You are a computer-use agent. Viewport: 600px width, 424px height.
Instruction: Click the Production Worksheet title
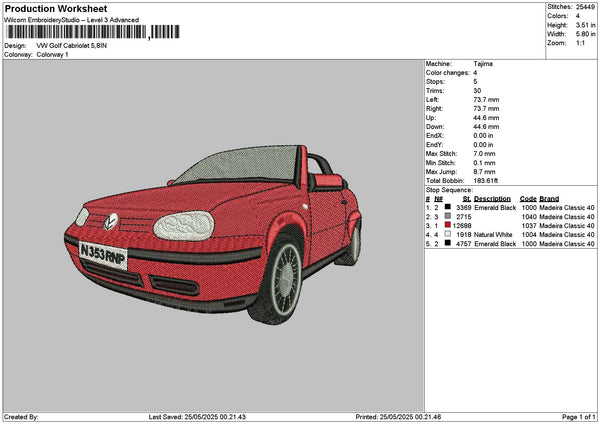pos(56,8)
